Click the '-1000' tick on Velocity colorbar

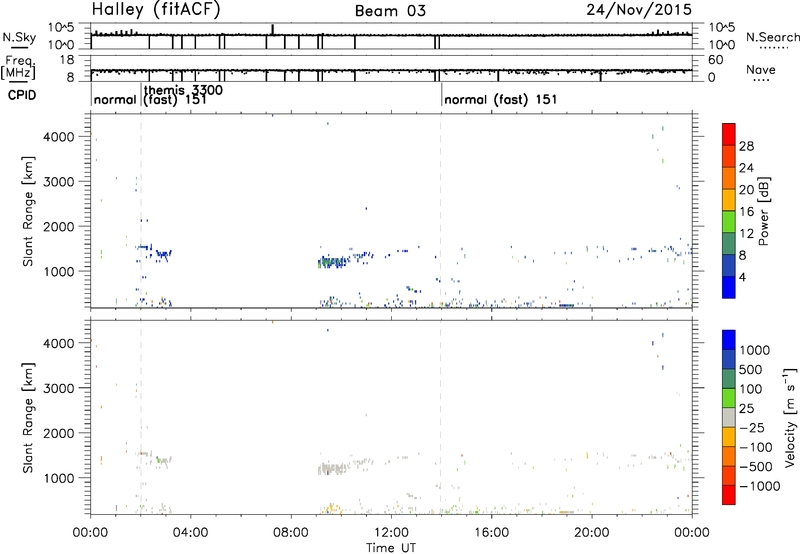coord(759,486)
